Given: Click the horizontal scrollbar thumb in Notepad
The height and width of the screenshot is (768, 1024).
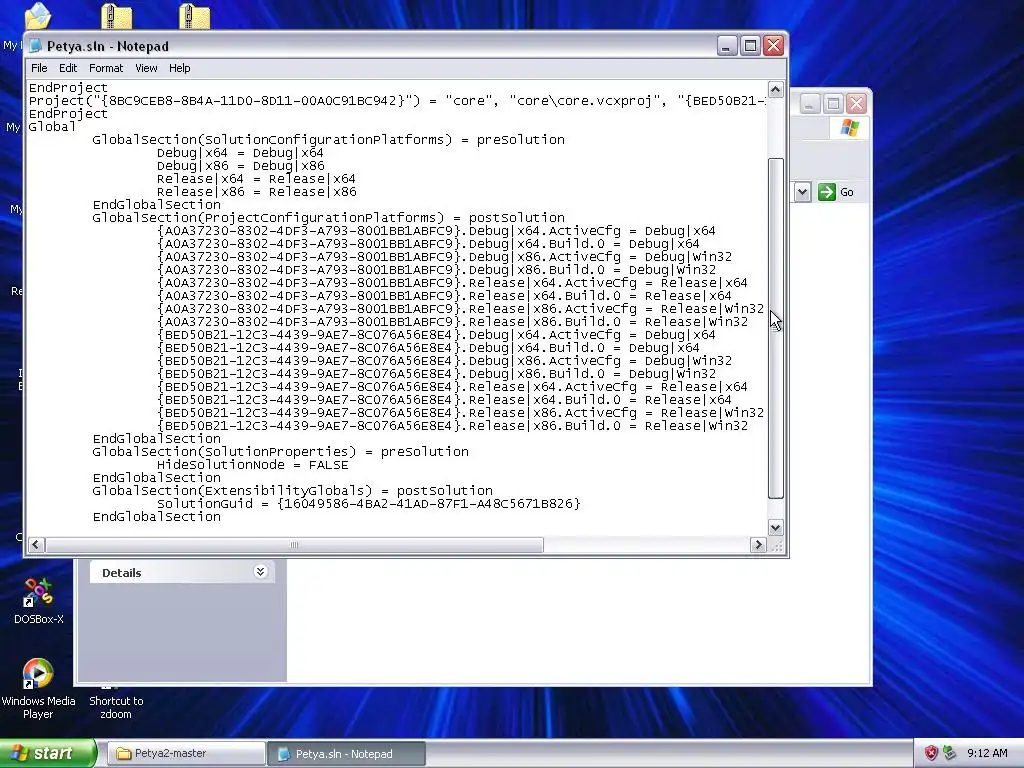Looking at the screenshot, I should 294,545.
